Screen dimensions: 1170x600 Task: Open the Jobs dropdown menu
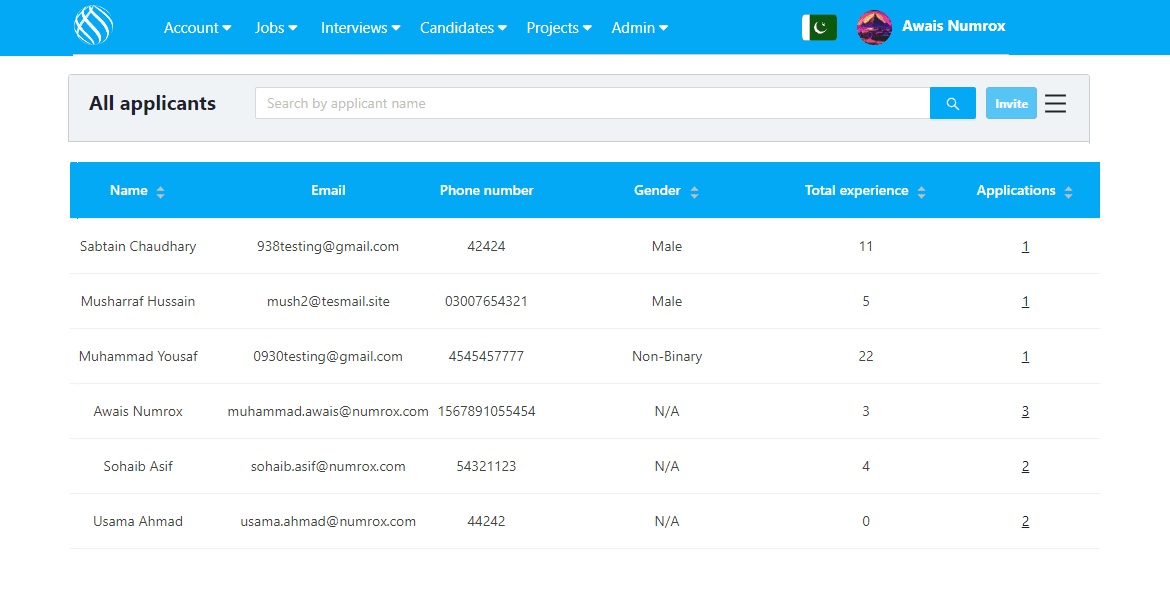[276, 28]
